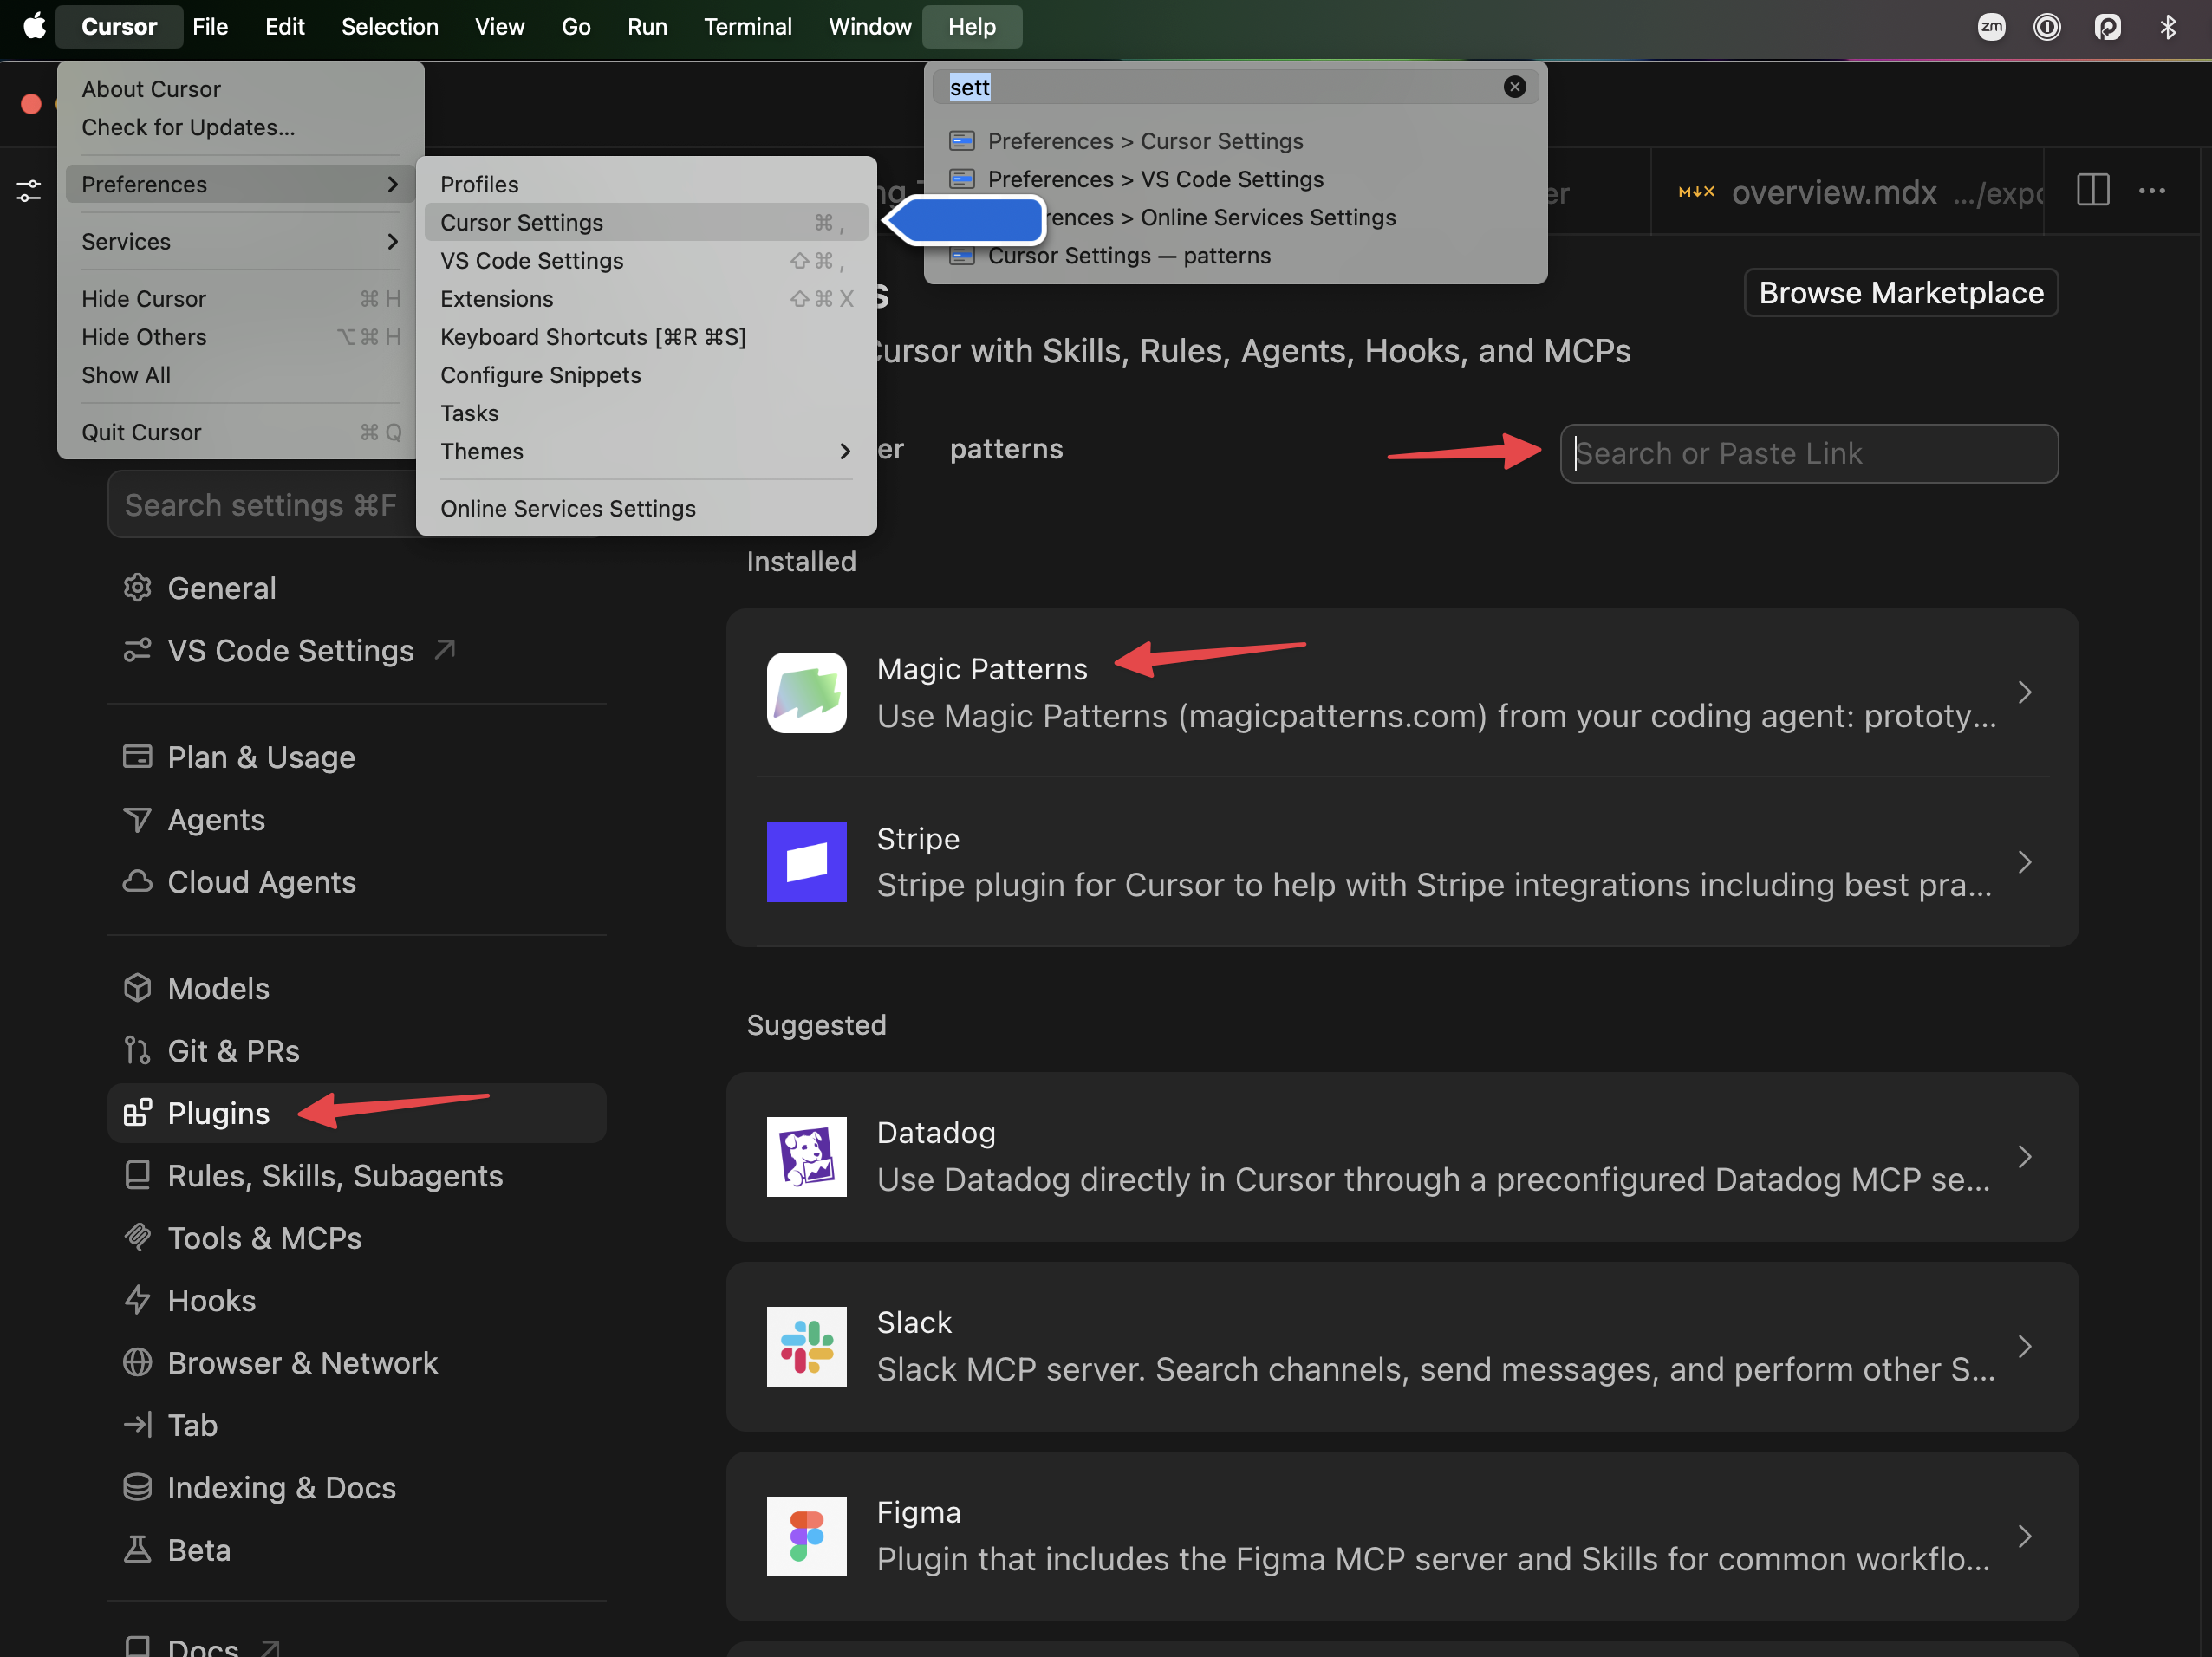Open the Terminal menu

[x=747, y=26]
